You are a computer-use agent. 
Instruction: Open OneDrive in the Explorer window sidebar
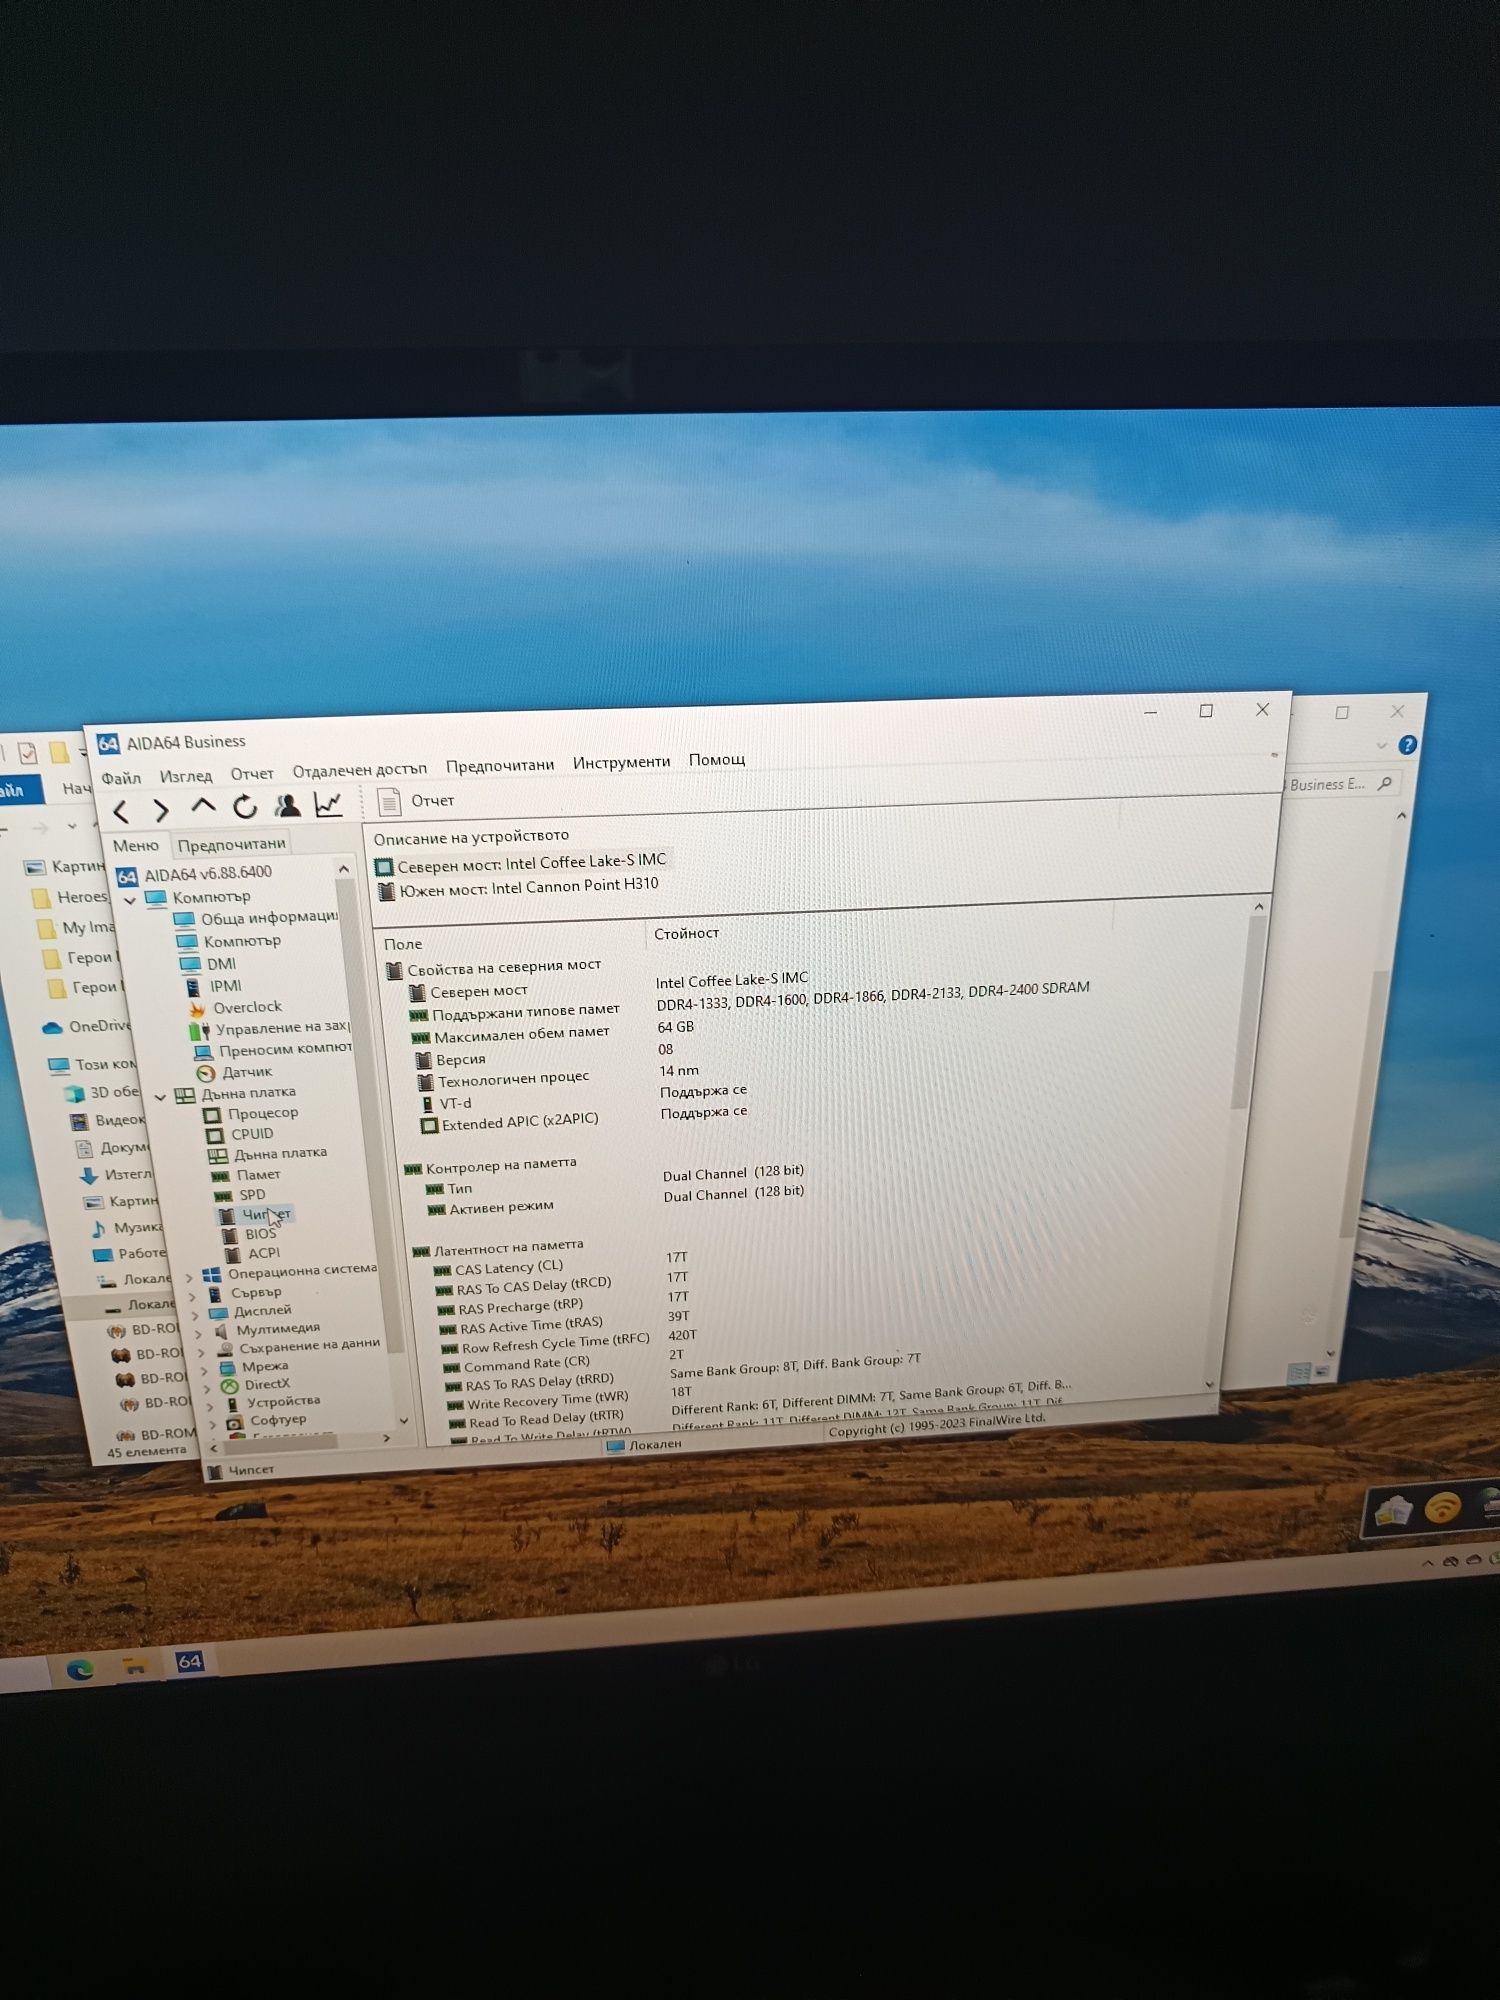(x=87, y=1027)
